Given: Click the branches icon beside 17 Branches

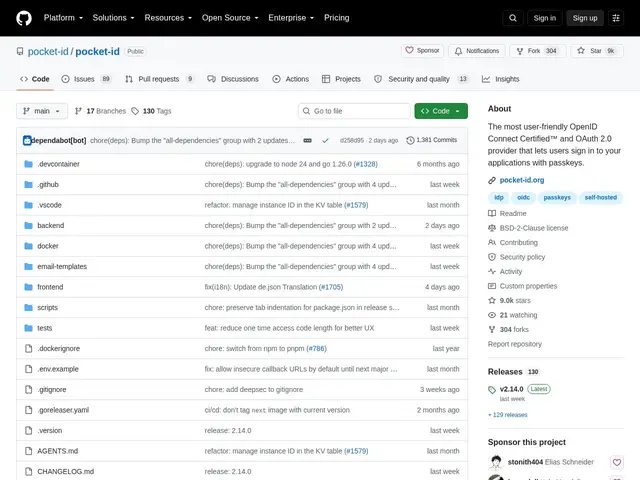Looking at the screenshot, I should tap(78, 111).
